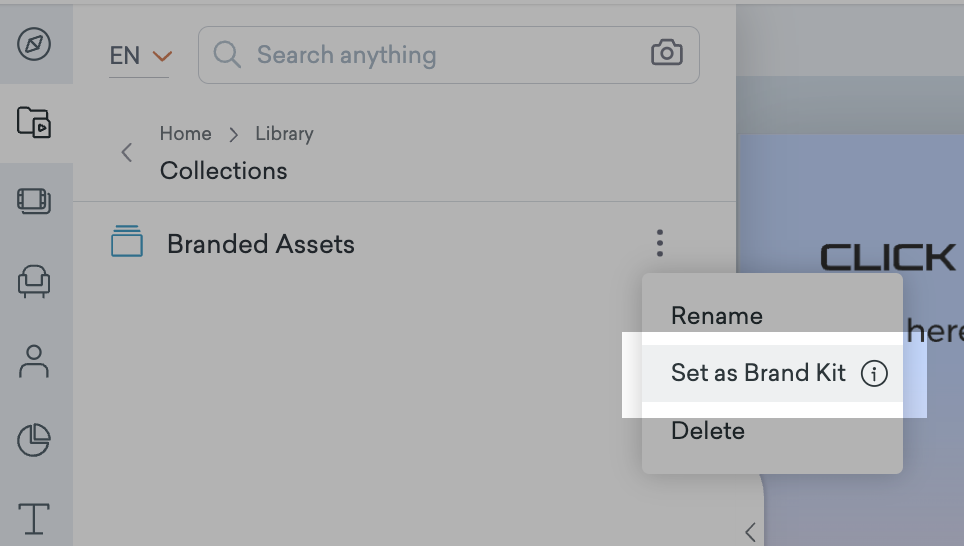Screen dimensions: 964x546
Task: Collapse the side panel with the bottom chevron
Action: [750, 531]
